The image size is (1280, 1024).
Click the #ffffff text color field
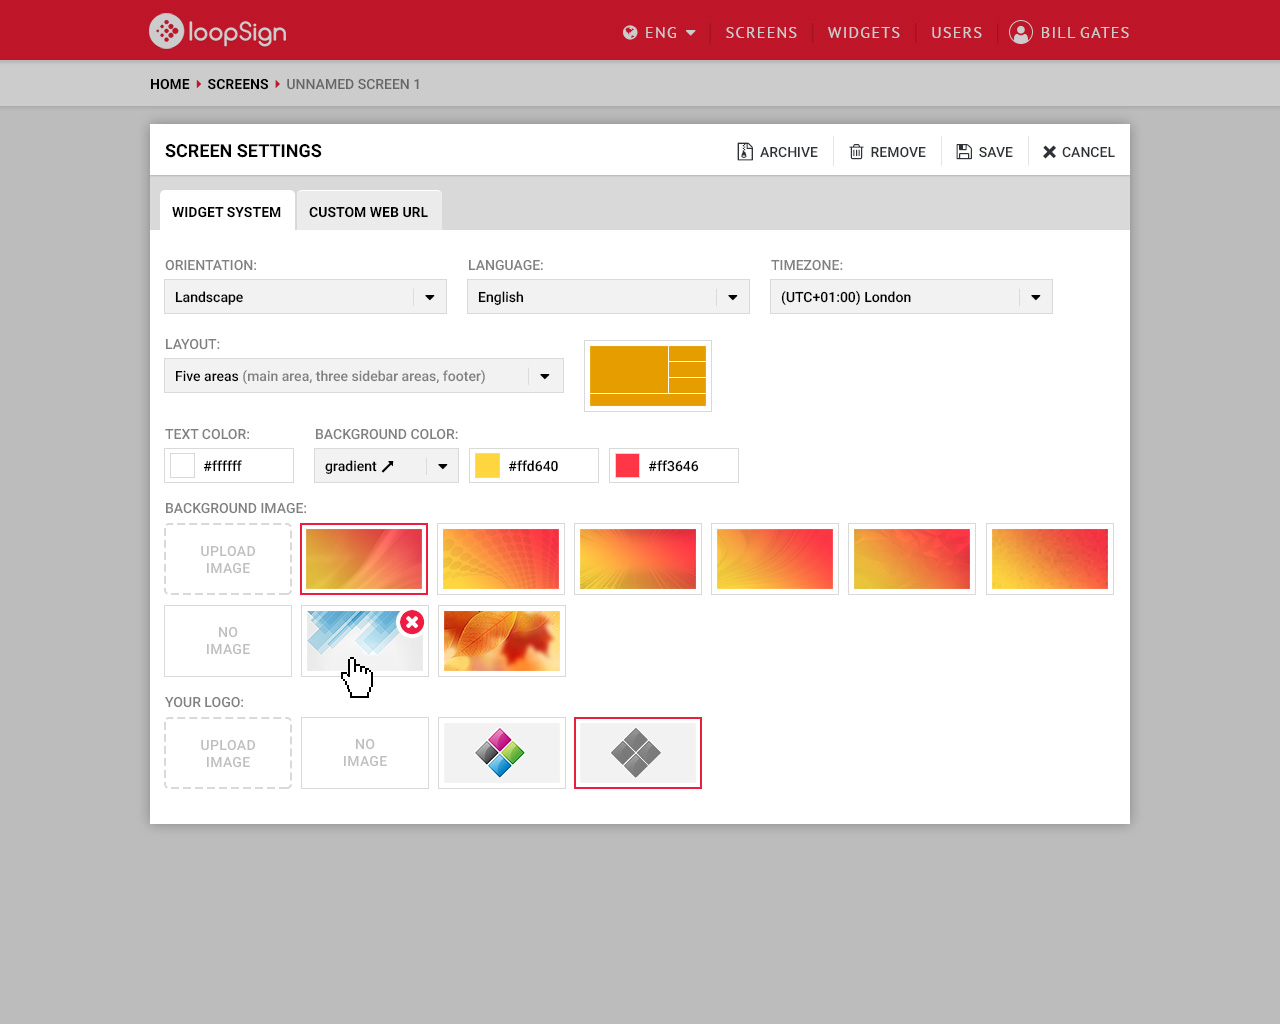tap(229, 466)
